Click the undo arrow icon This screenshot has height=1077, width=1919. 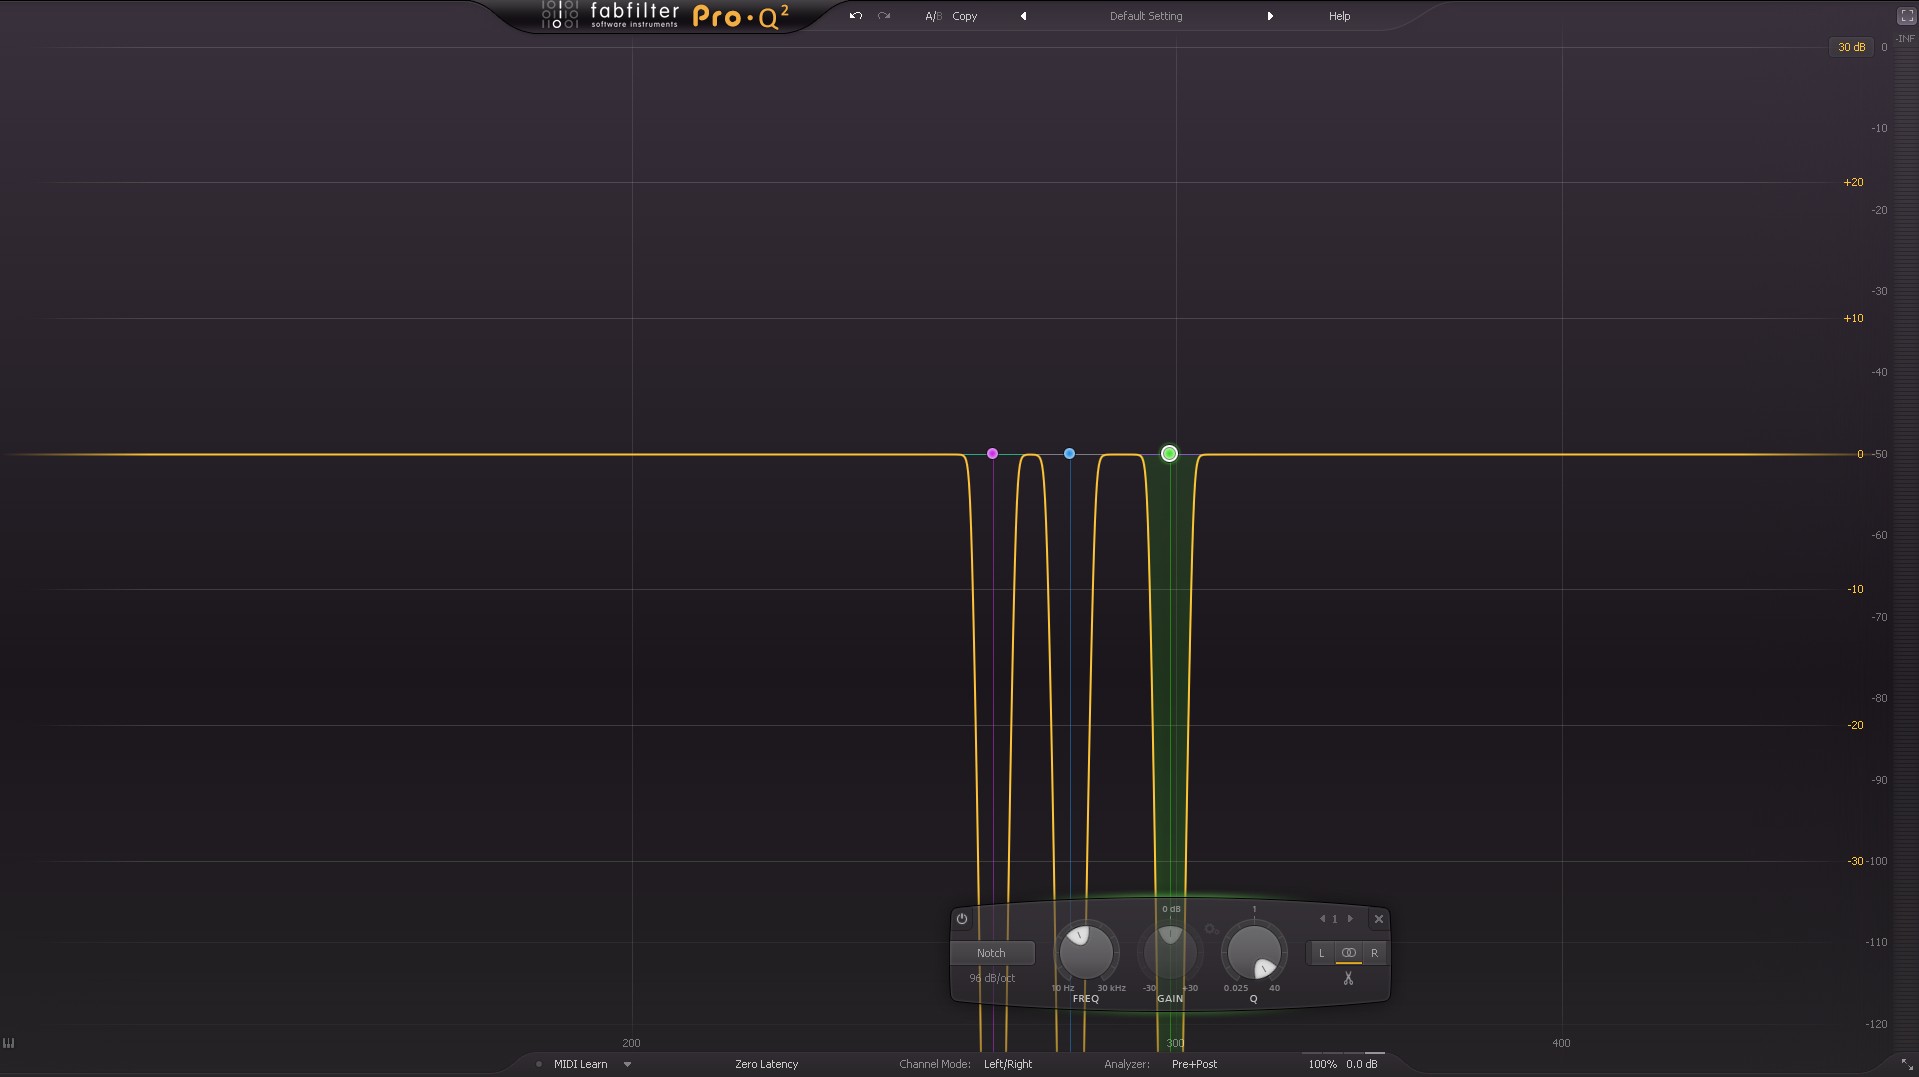tap(855, 16)
